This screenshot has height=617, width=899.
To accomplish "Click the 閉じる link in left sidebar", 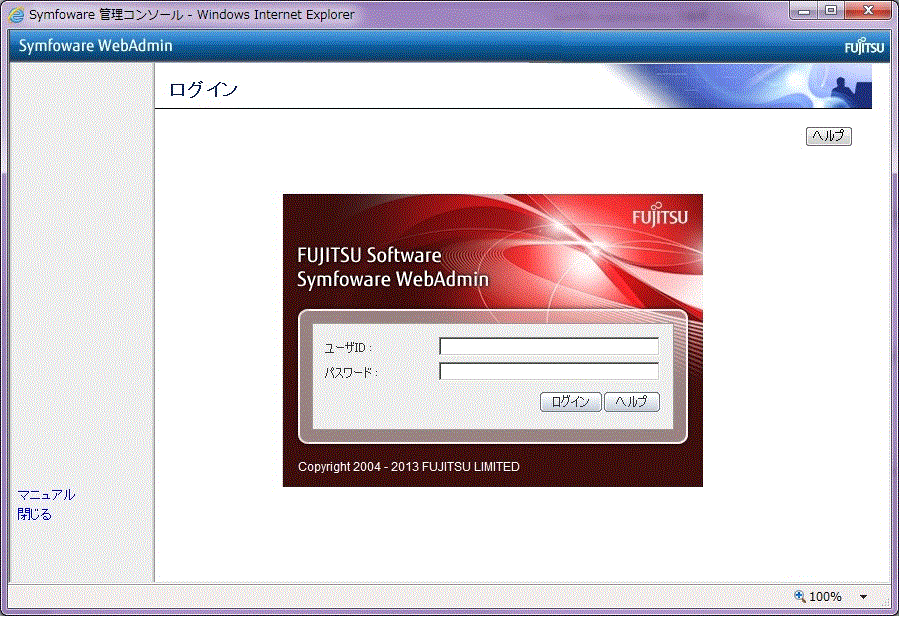I will tap(34, 515).
